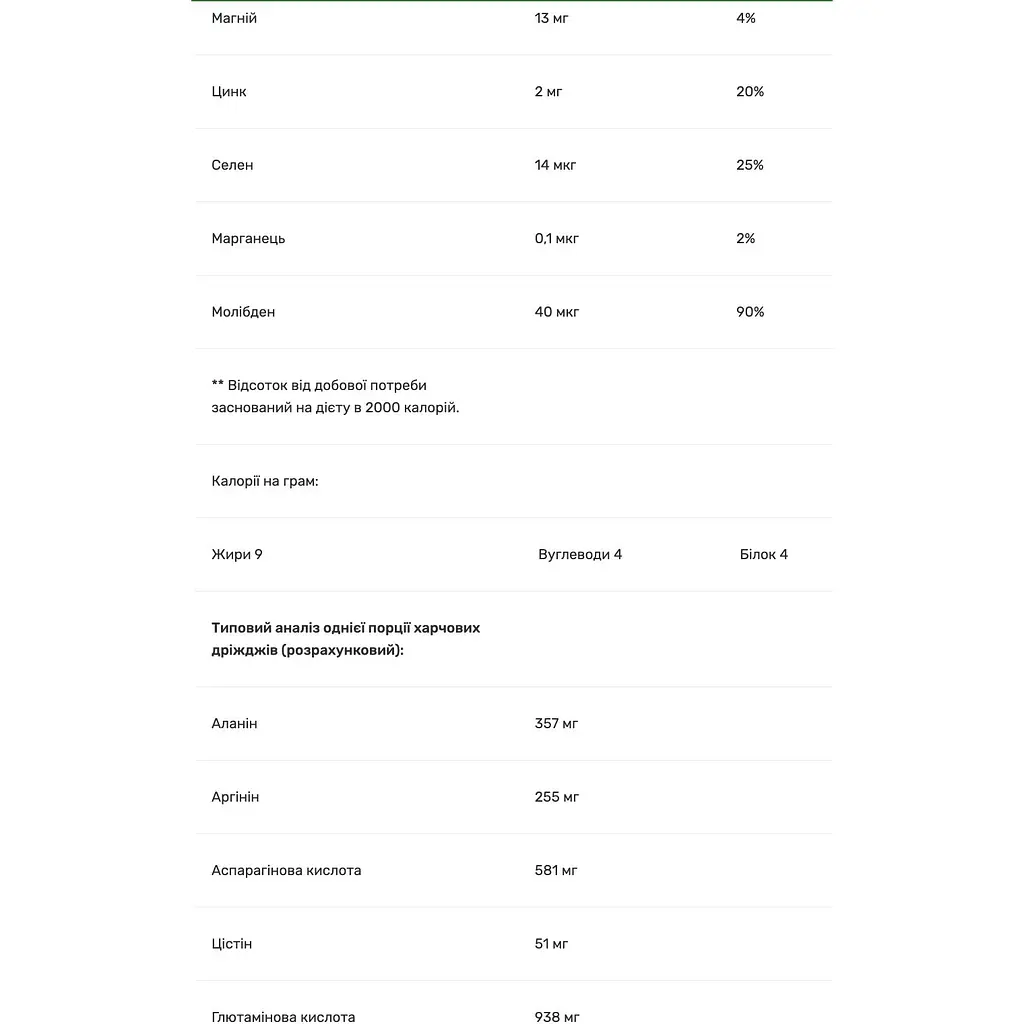1024x1024 pixels.
Task: Click the bold Типовий аналіз heading
Action: pyautogui.click(x=345, y=639)
